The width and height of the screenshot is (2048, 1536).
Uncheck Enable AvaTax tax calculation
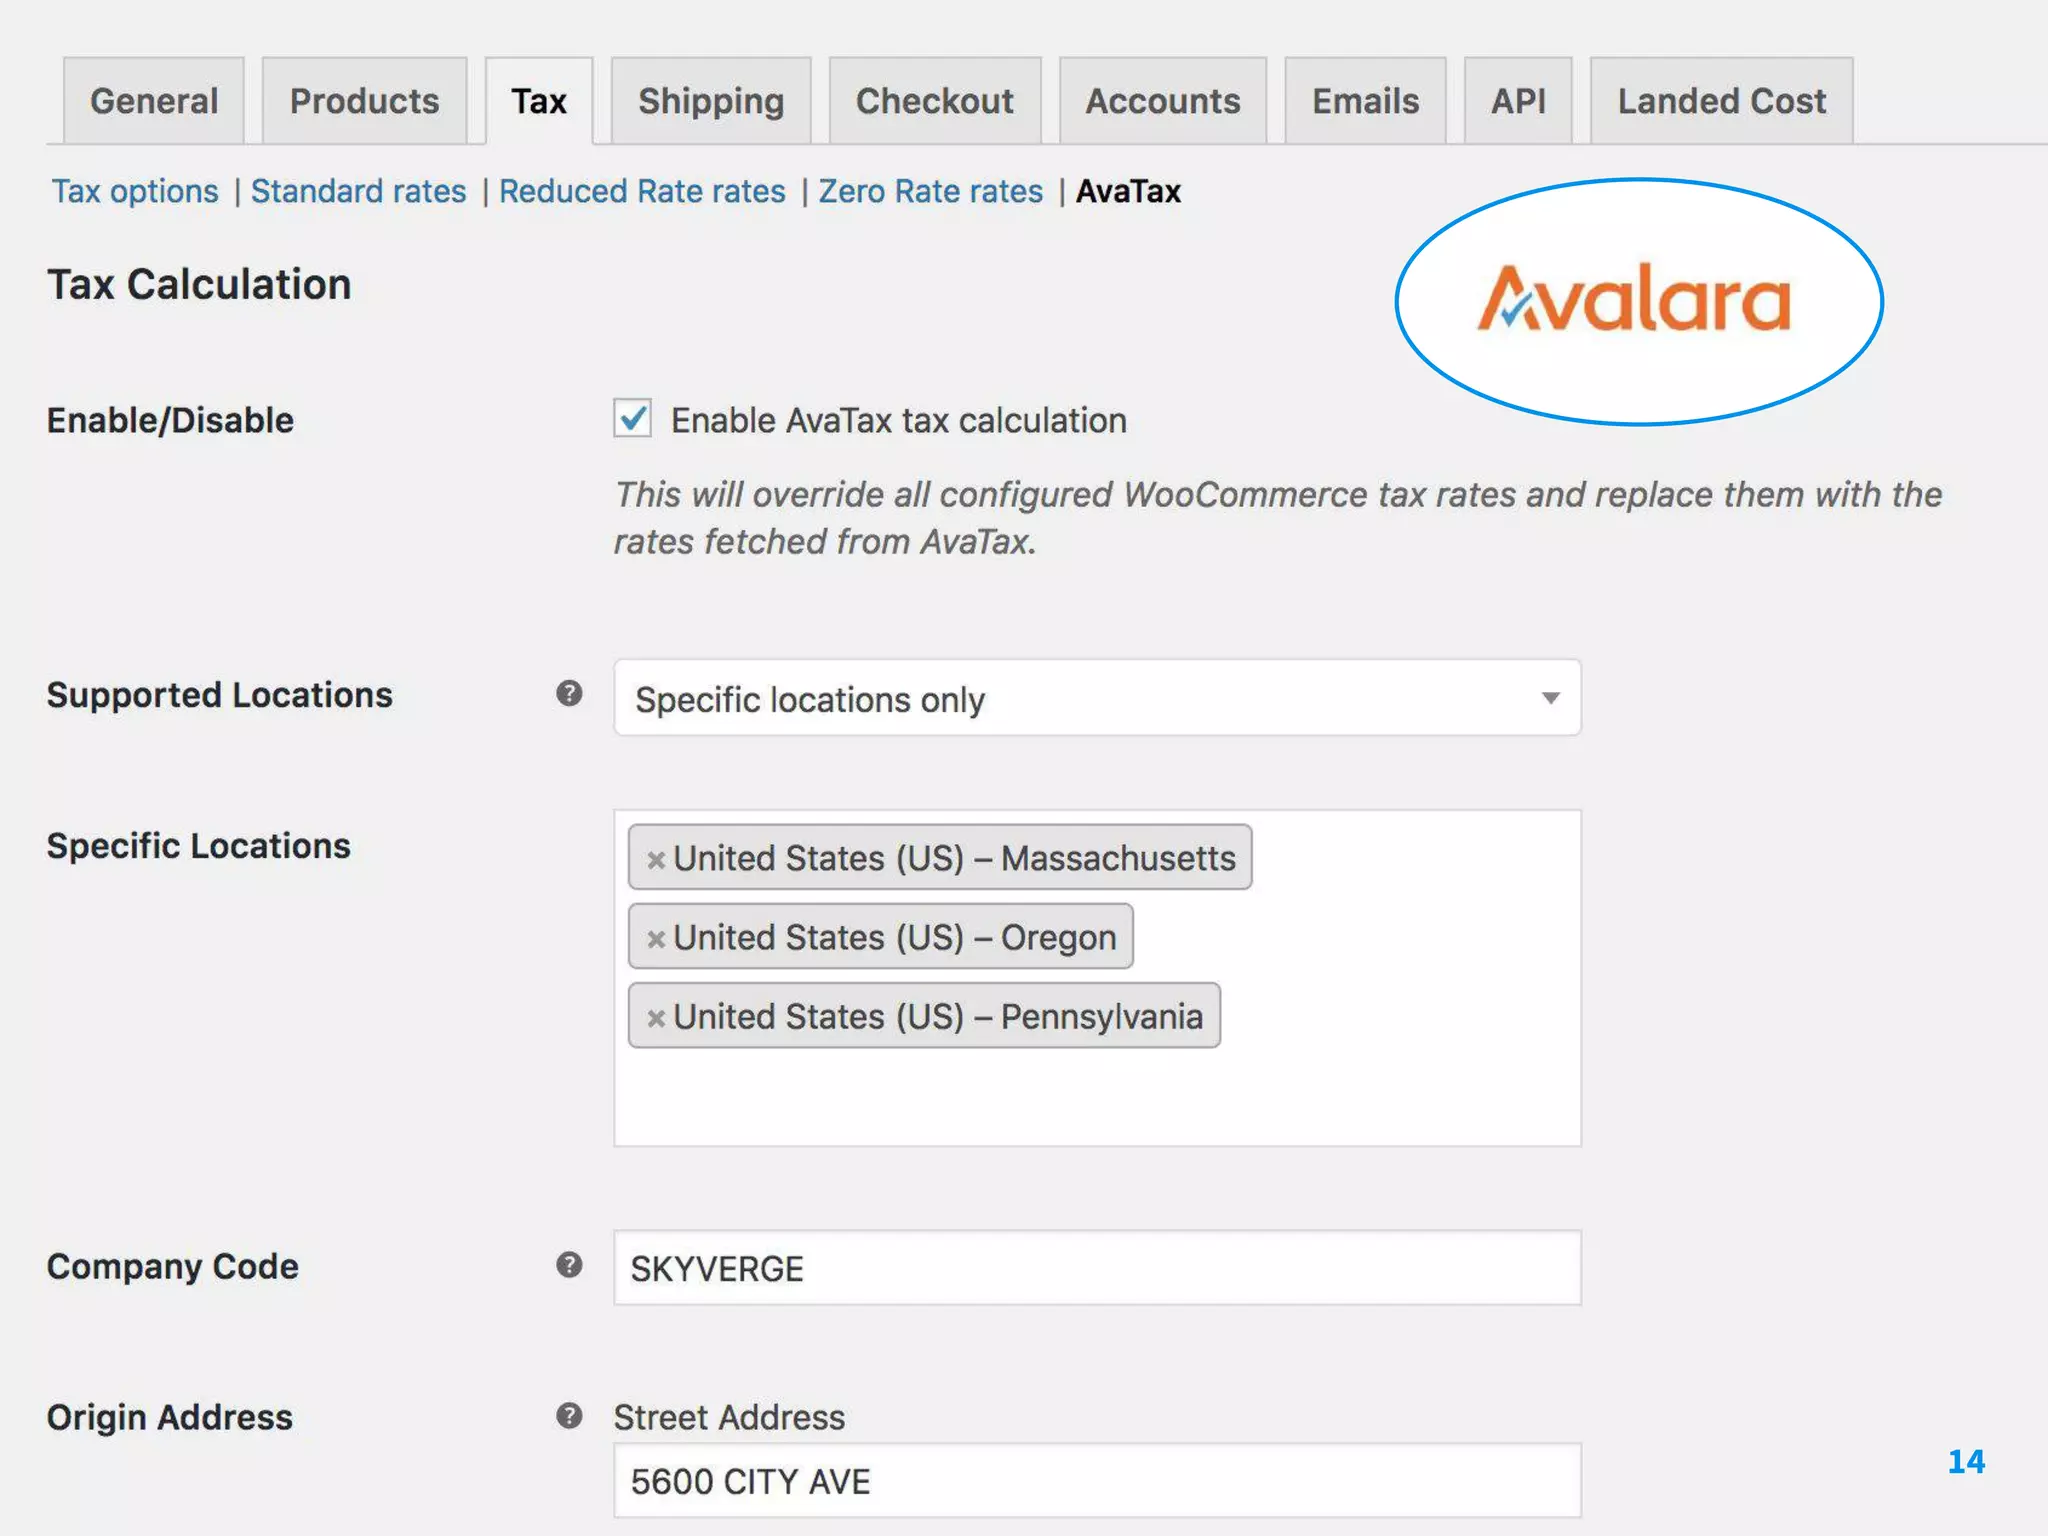[632, 419]
